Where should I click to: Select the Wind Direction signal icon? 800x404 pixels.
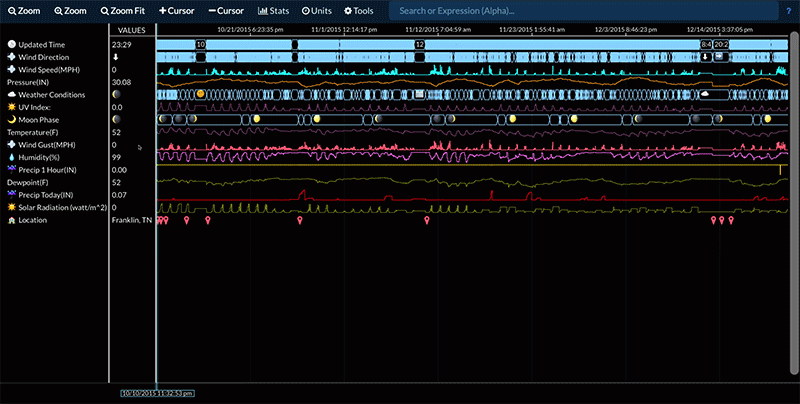(x=11, y=57)
